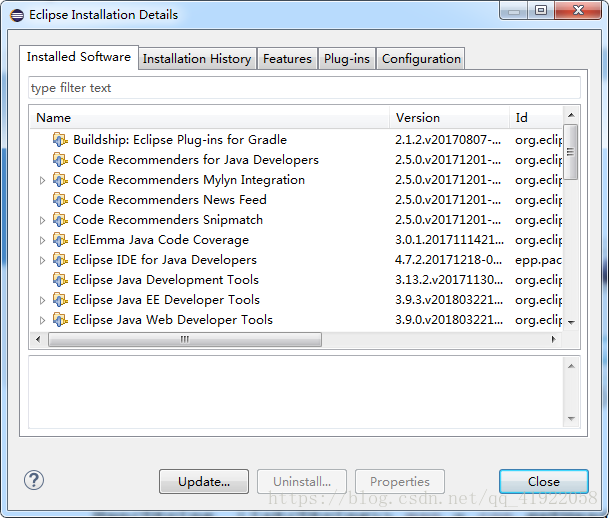Viewport: 609px width, 518px height.
Task: Click the EclEmma Java Code Coverage icon
Action: 60,240
